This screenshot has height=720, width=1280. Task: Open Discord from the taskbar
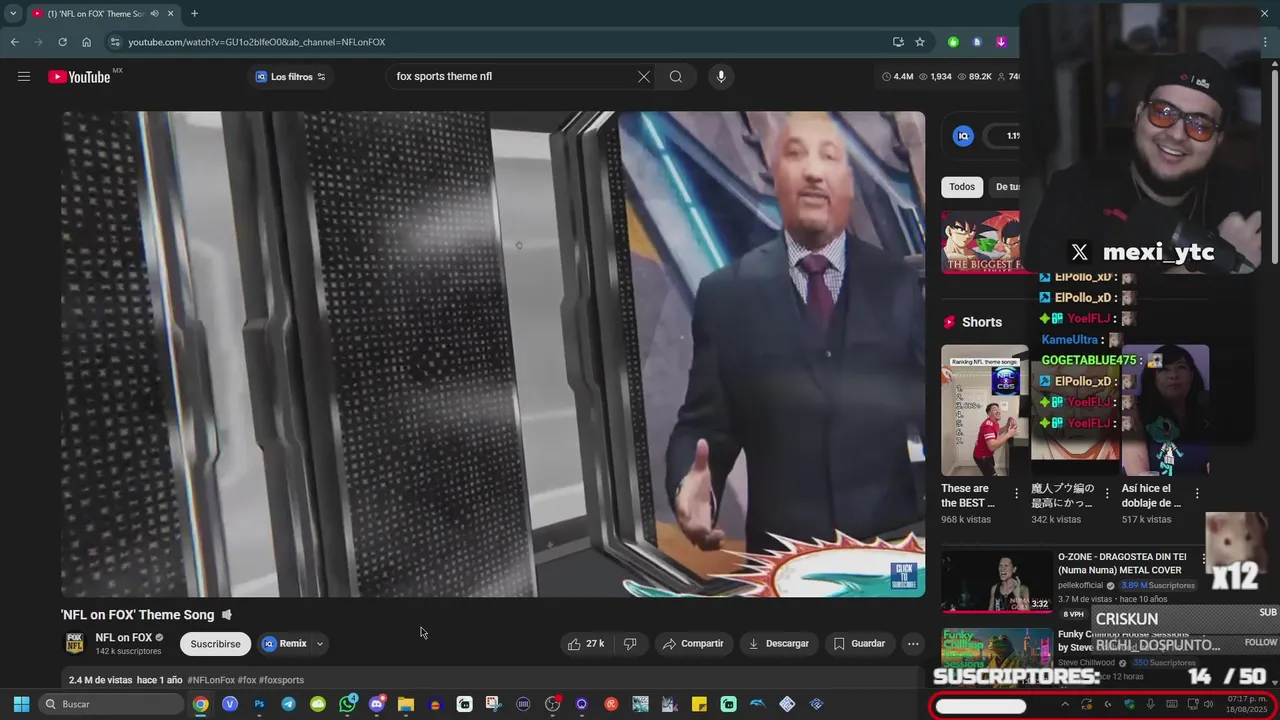[x=376, y=704]
